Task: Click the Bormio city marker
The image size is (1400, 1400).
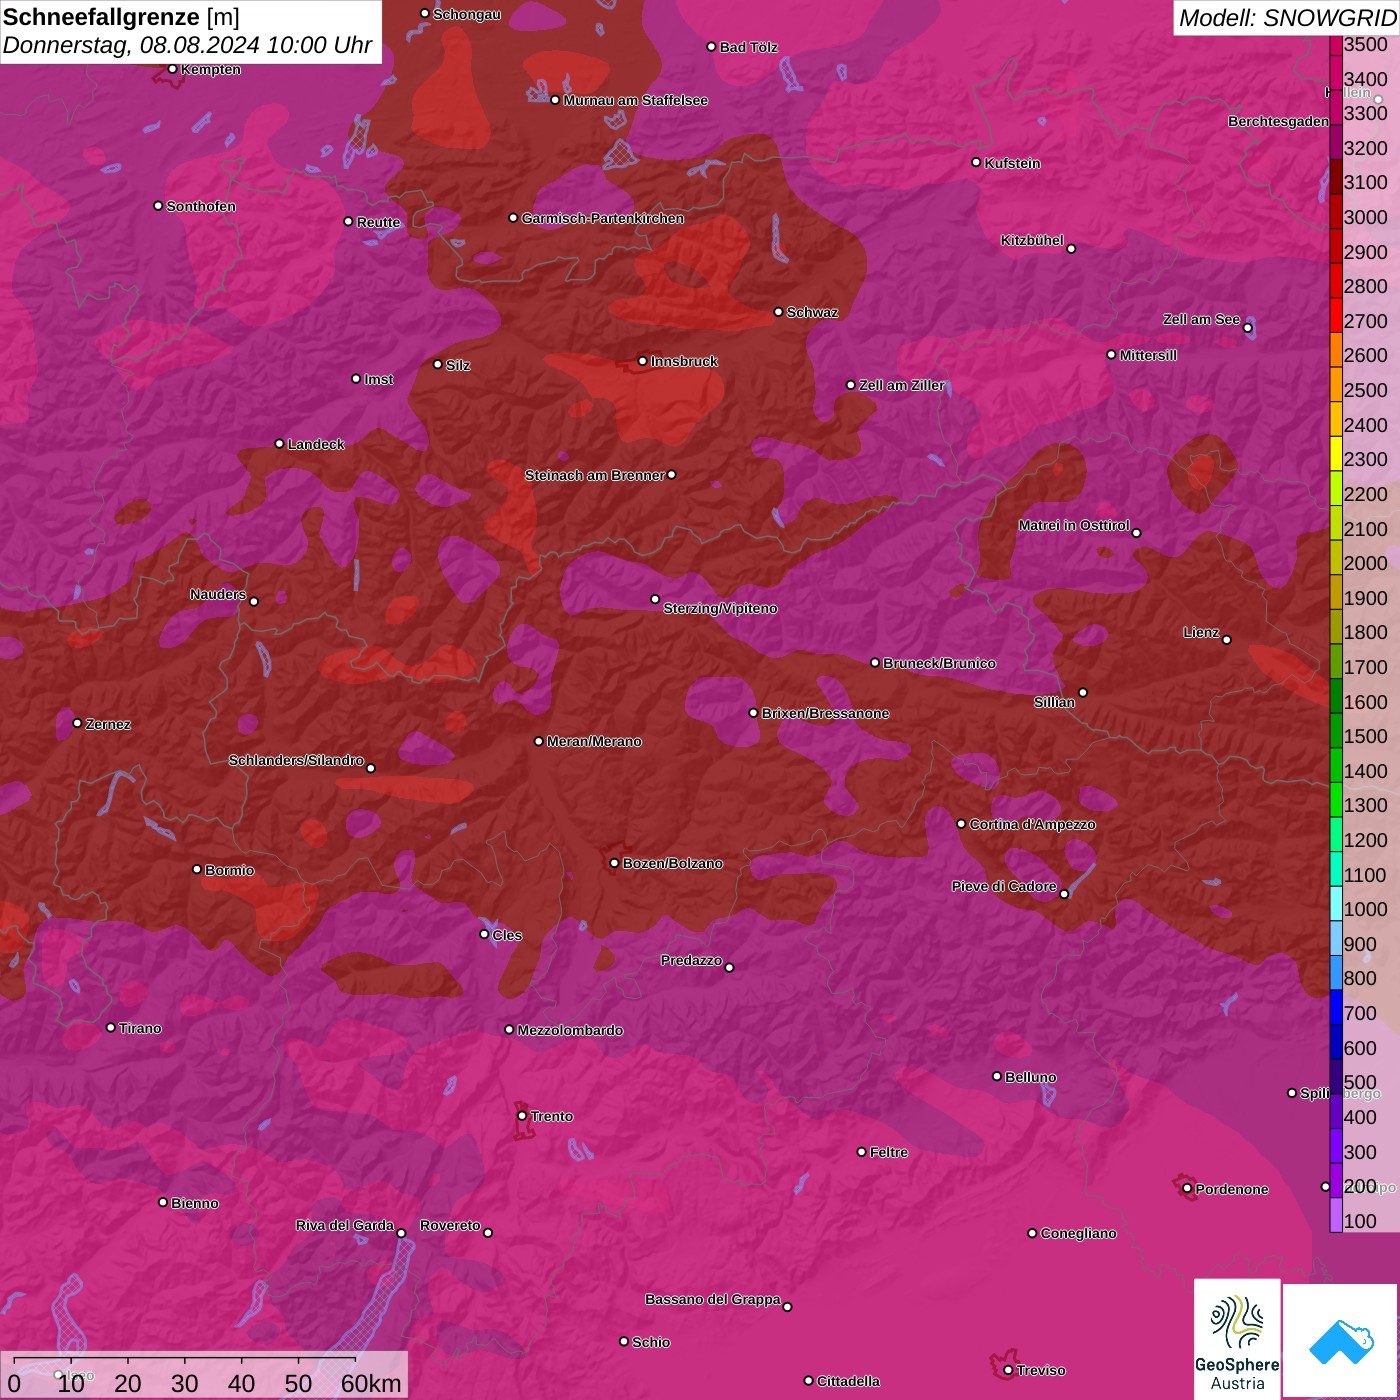Action: pyautogui.click(x=197, y=869)
